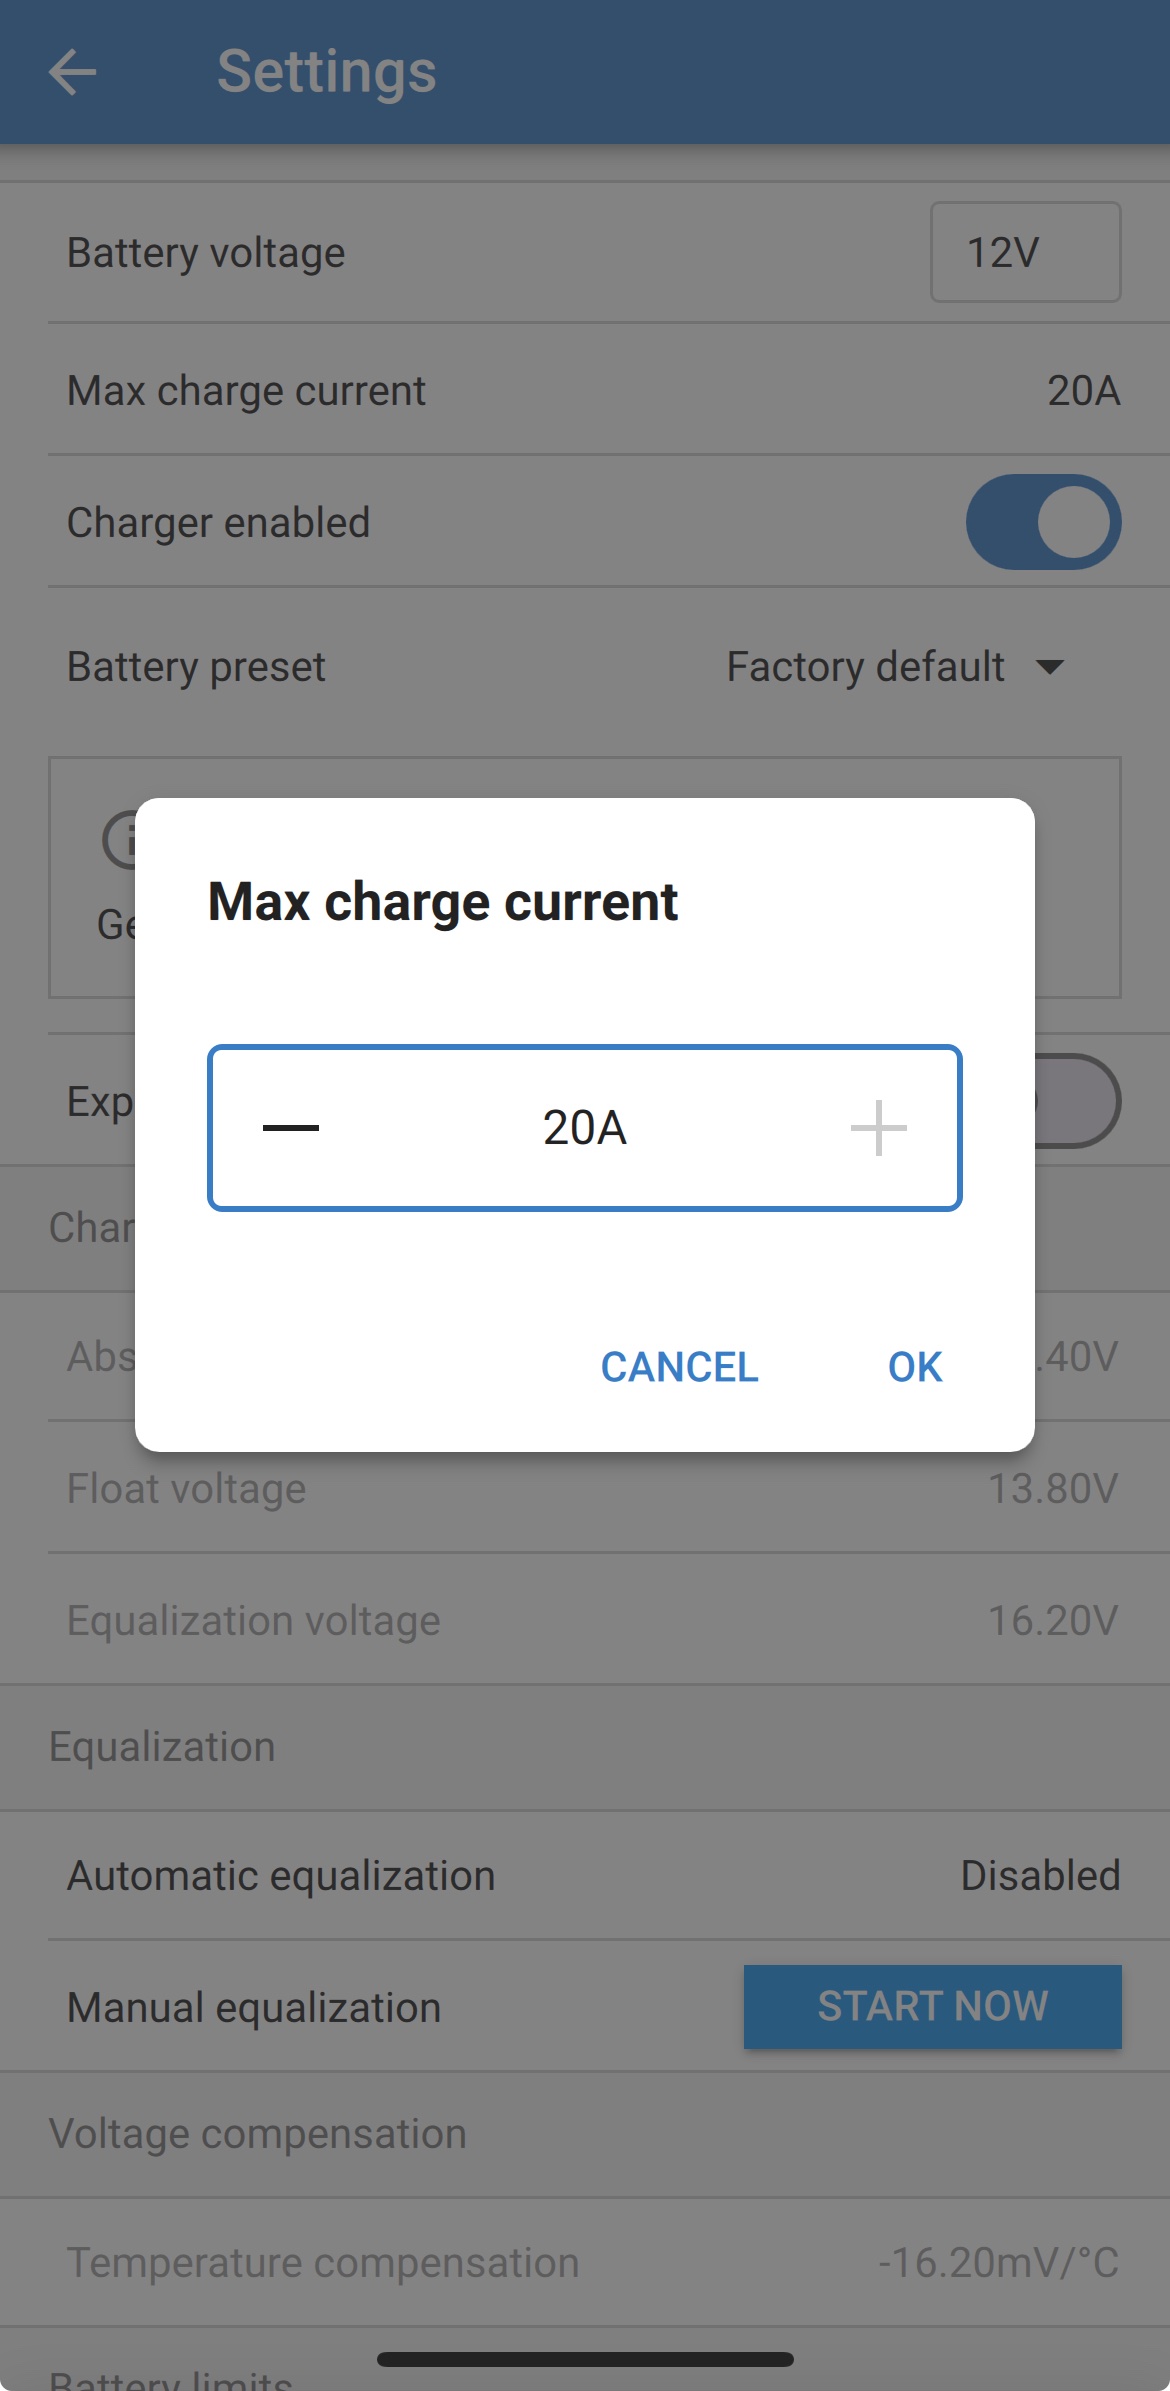1170x2391 pixels.
Task: Toggle the Charger enabled switch
Action: pyautogui.click(x=1043, y=522)
